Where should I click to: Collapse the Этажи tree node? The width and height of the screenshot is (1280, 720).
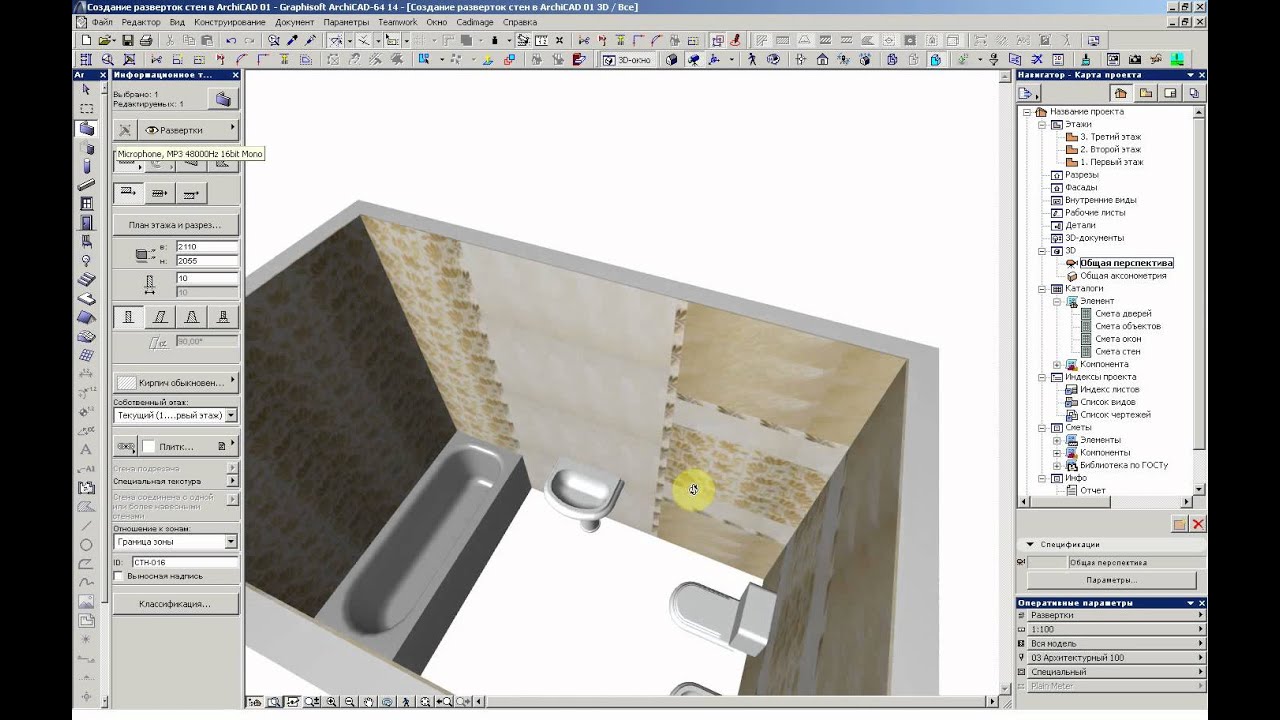[x=1041, y=124]
